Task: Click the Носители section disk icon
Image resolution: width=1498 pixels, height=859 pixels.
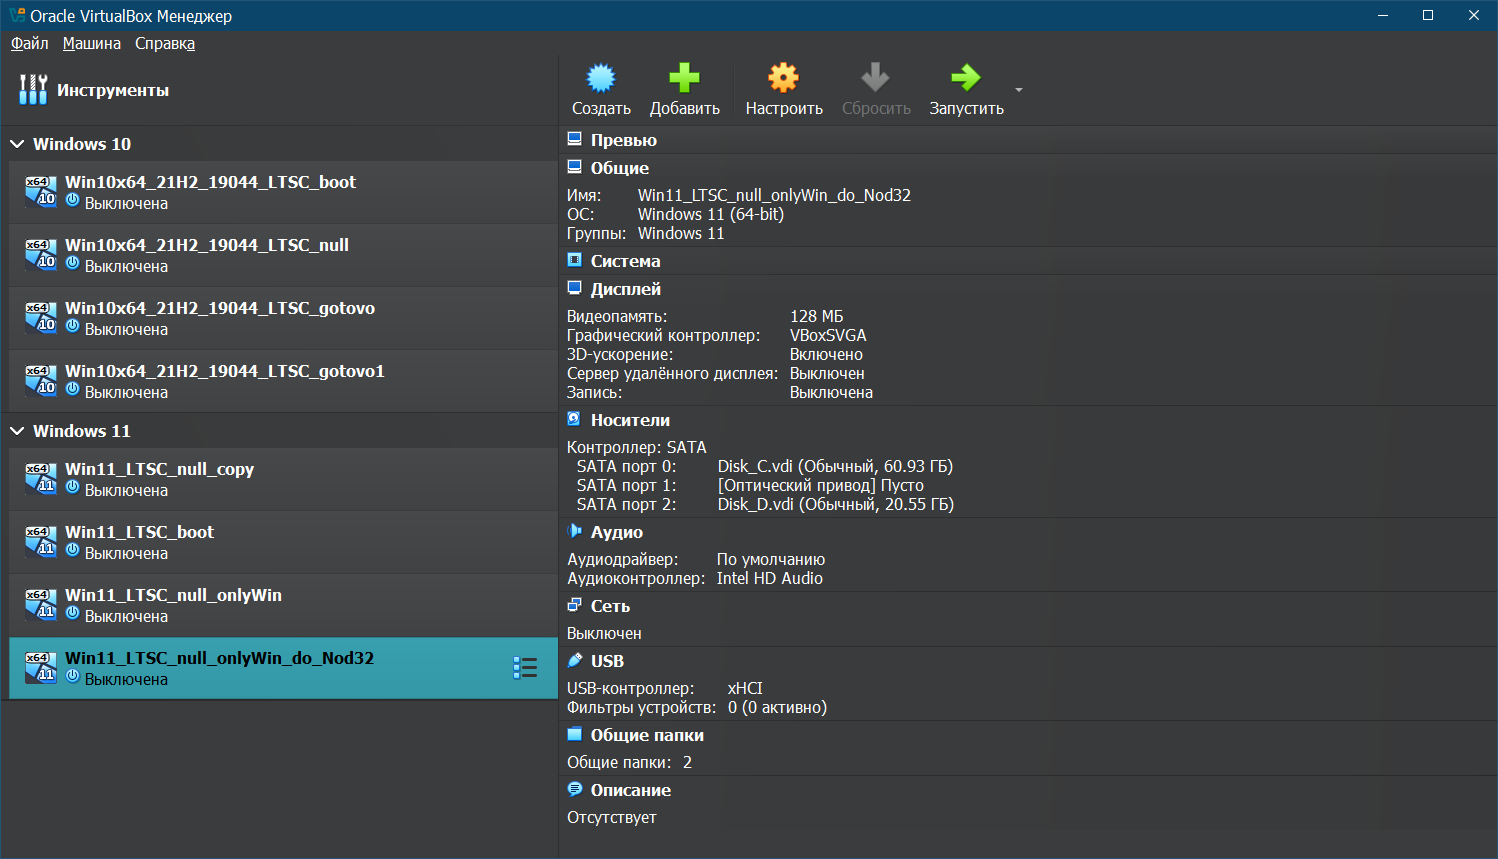Action: click(x=574, y=419)
